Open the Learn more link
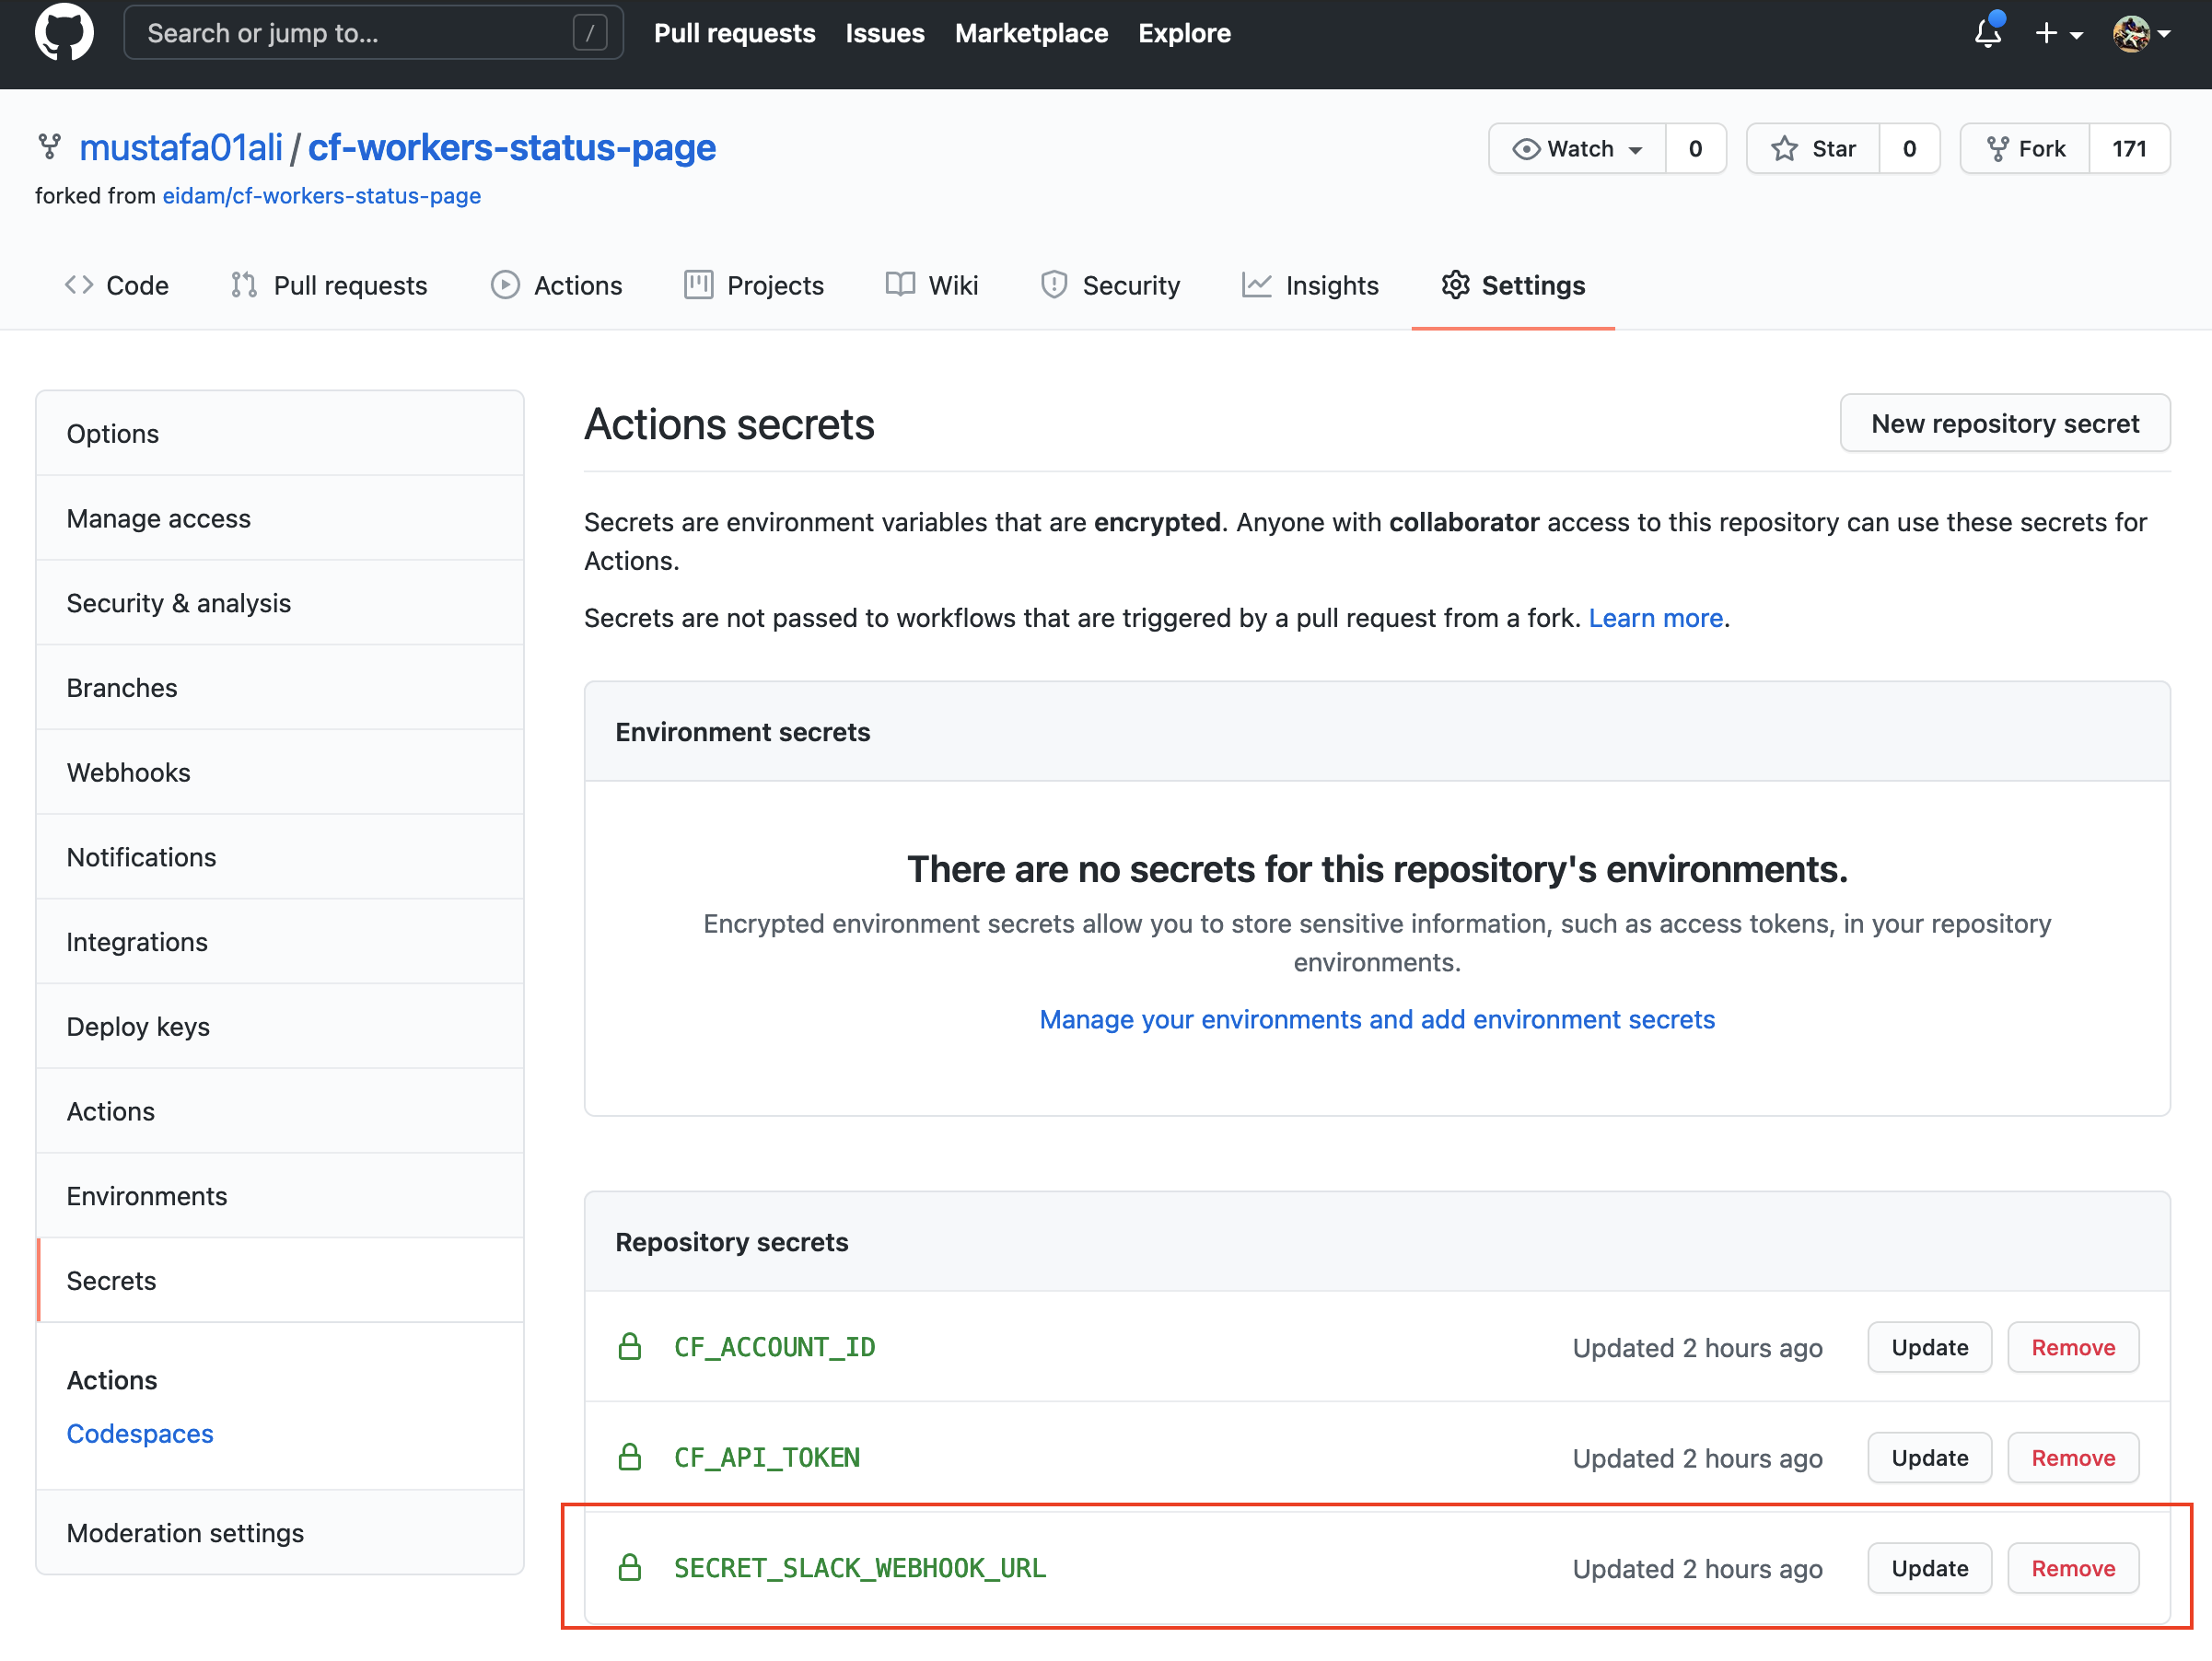Image resolution: width=2212 pixels, height=1661 pixels. (x=1655, y=618)
